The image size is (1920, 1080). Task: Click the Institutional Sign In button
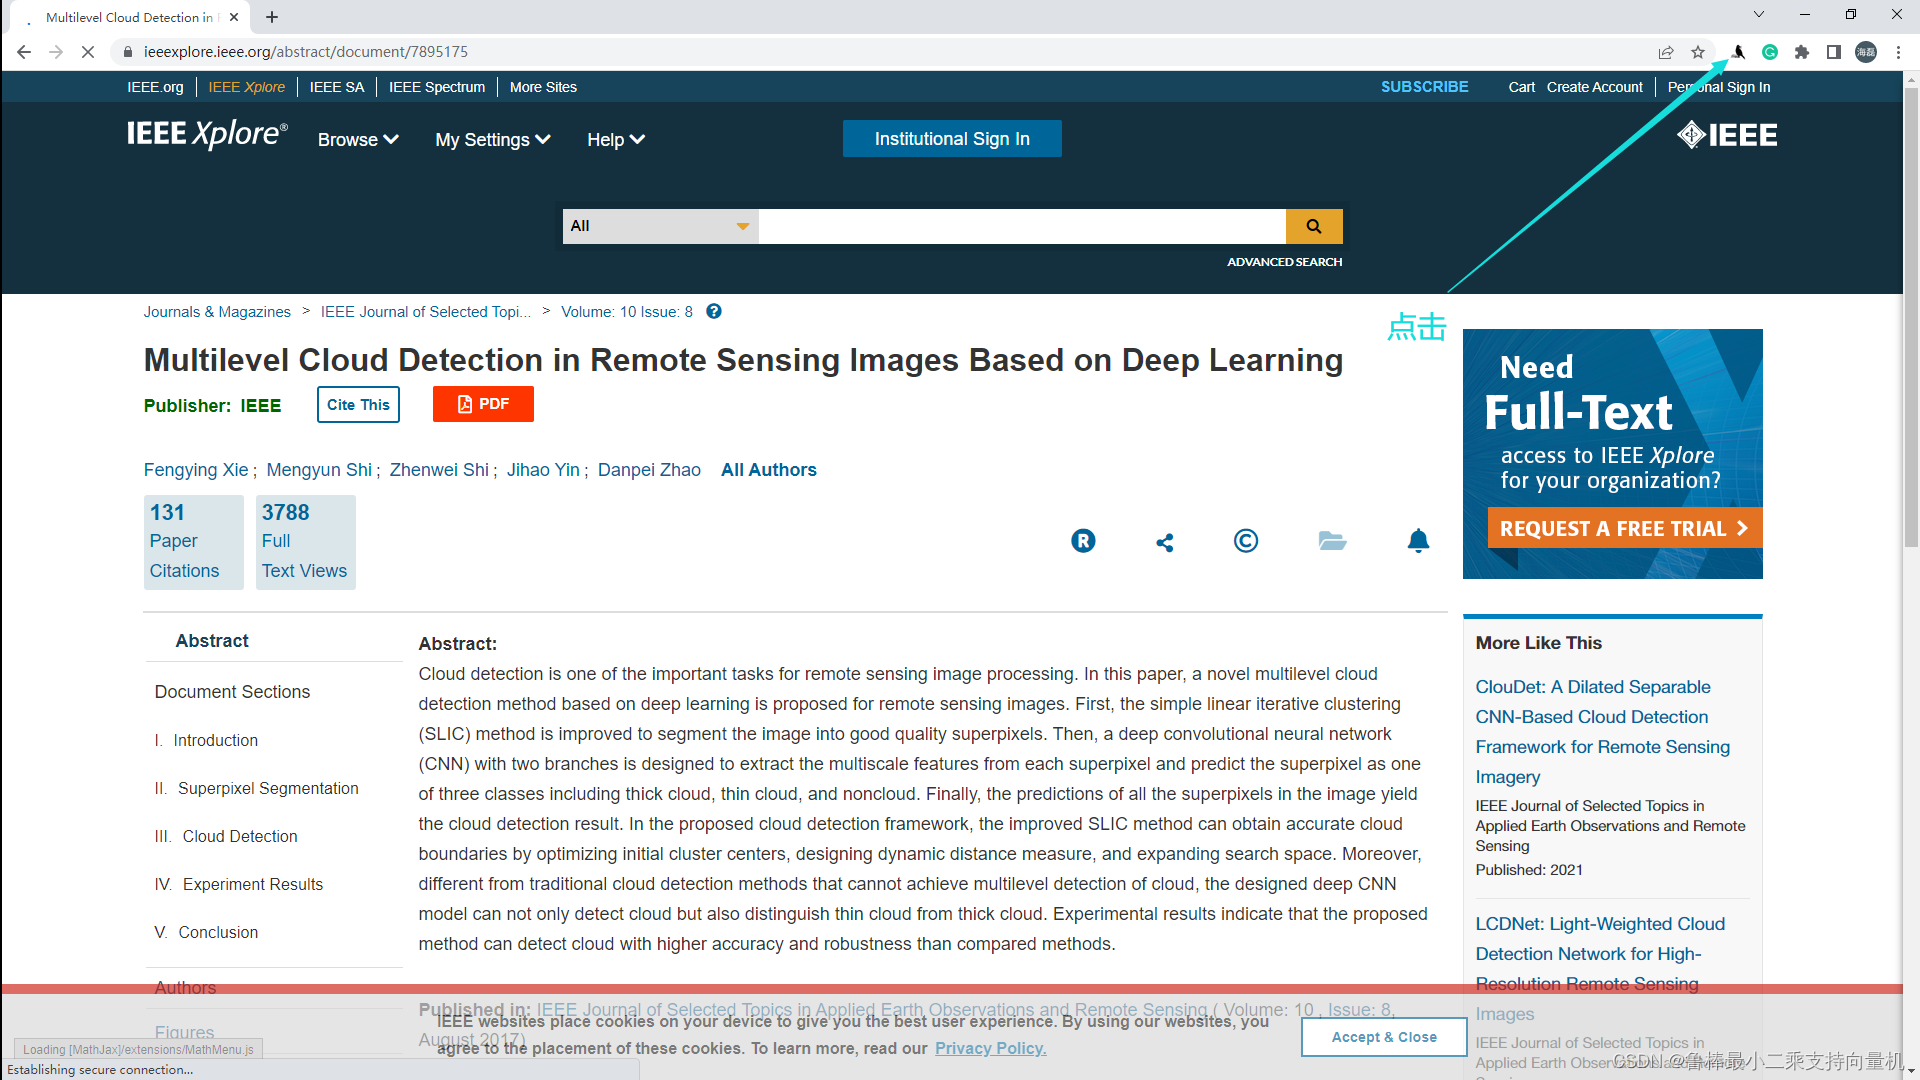952,139
